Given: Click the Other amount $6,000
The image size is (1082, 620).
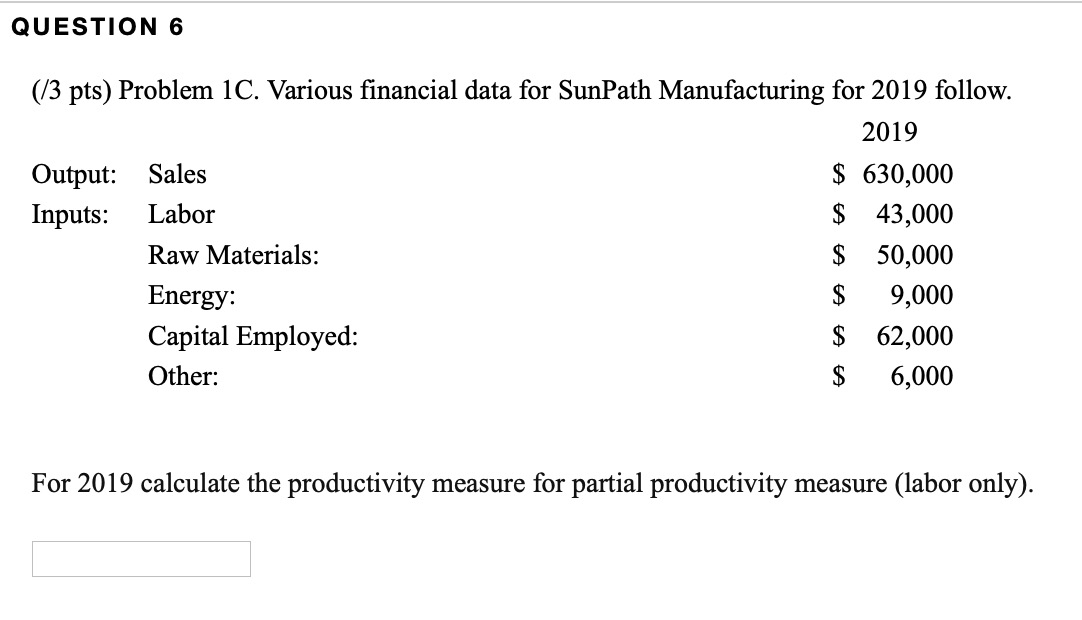Looking at the screenshot, I should coord(905,376).
